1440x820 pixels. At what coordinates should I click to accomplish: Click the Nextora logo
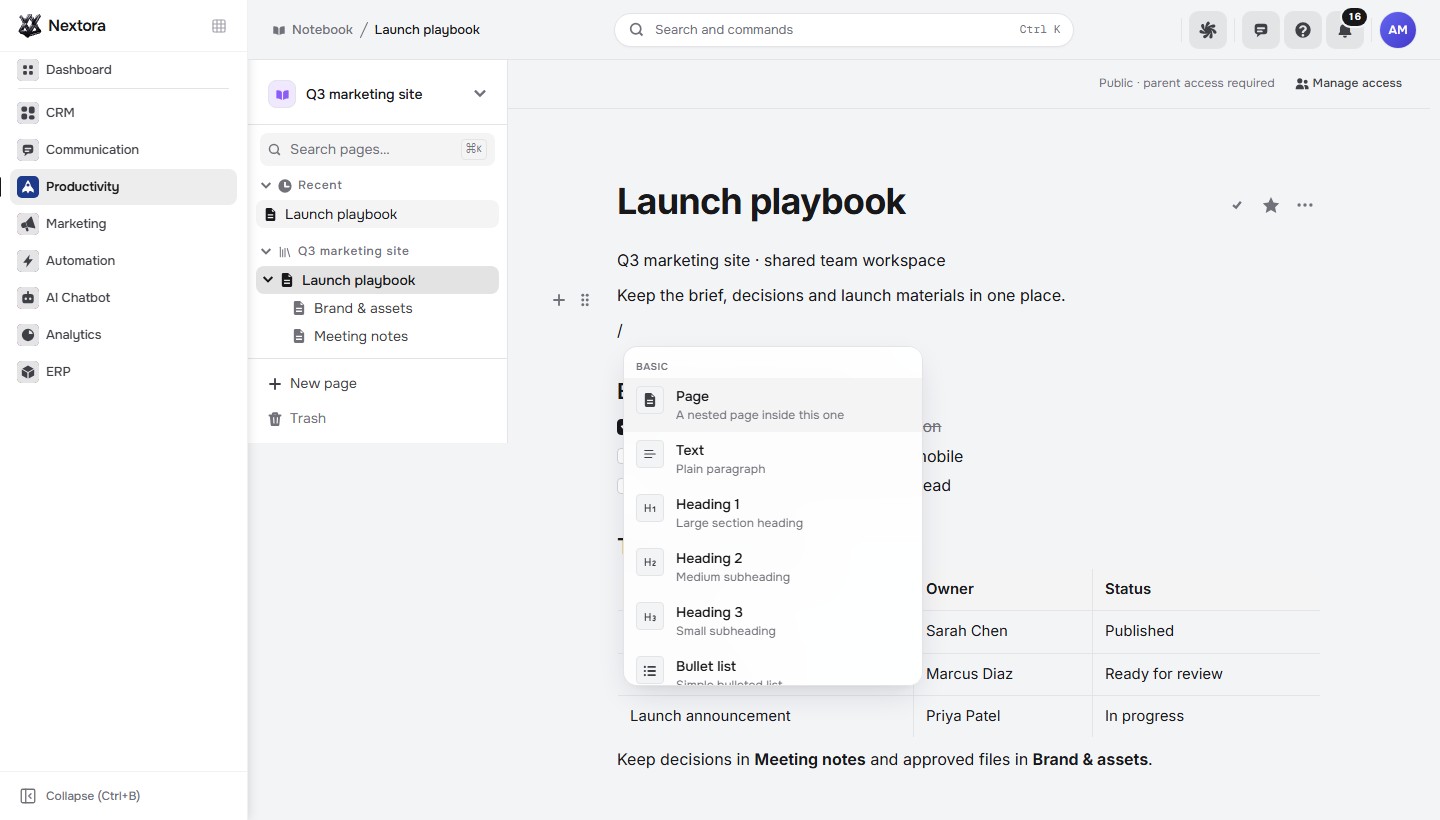[x=30, y=26]
